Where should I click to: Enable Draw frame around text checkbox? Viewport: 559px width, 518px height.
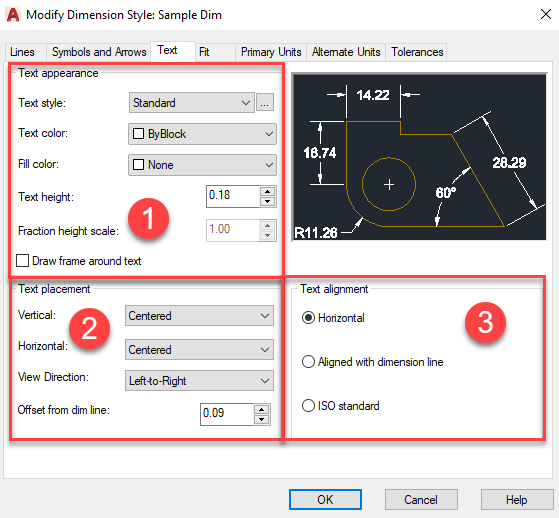(x=22, y=261)
